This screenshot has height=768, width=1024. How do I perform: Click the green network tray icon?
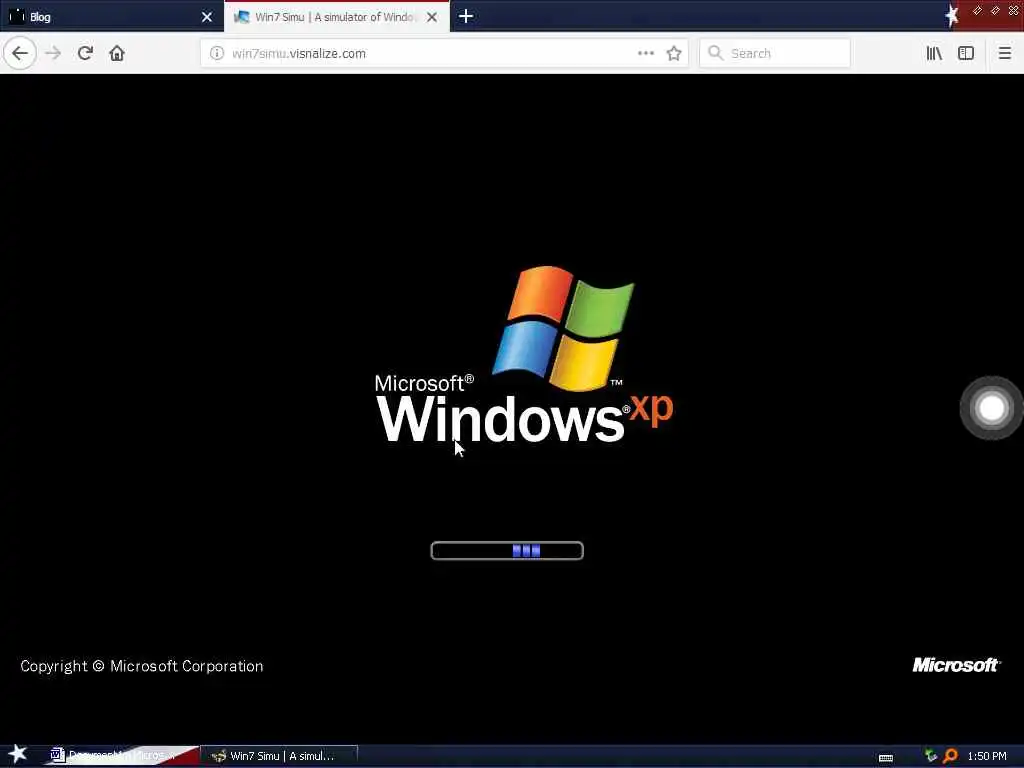[931, 756]
